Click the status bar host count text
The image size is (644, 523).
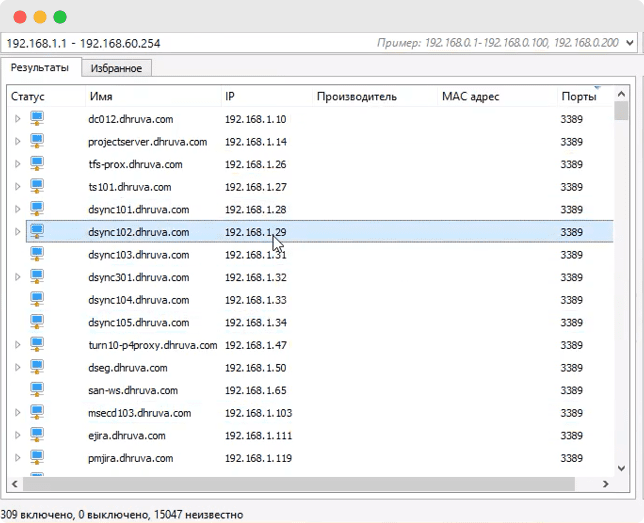122,514
